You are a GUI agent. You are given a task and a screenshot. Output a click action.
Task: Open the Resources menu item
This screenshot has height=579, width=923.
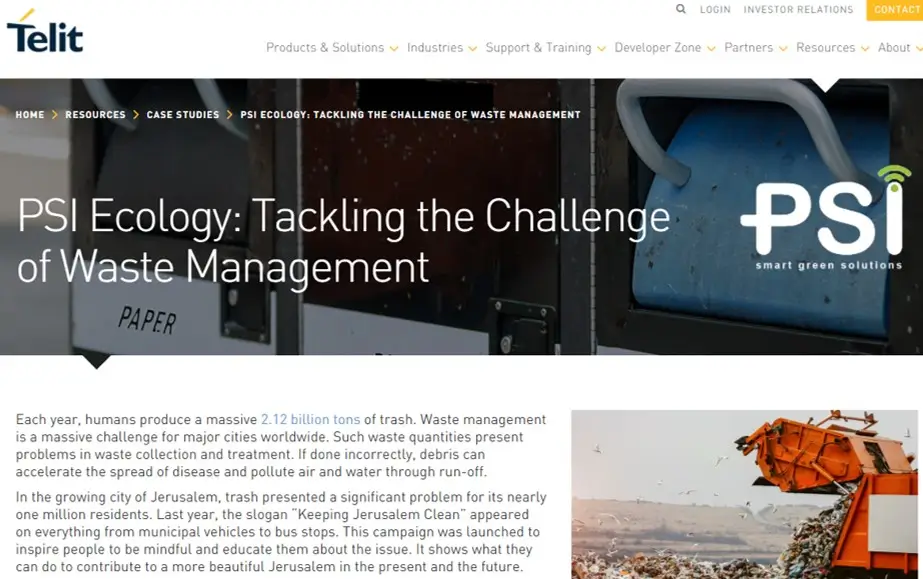pos(825,48)
